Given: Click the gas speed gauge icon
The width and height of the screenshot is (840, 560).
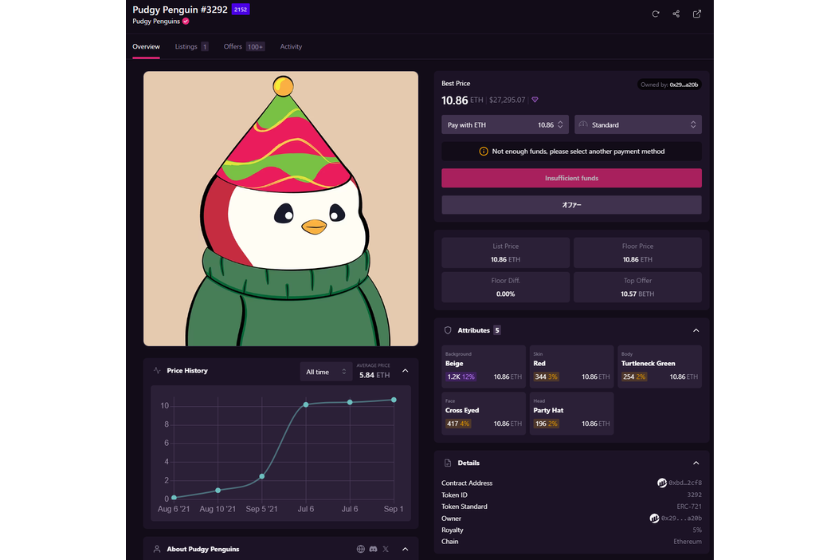Looking at the screenshot, I should point(583,125).
